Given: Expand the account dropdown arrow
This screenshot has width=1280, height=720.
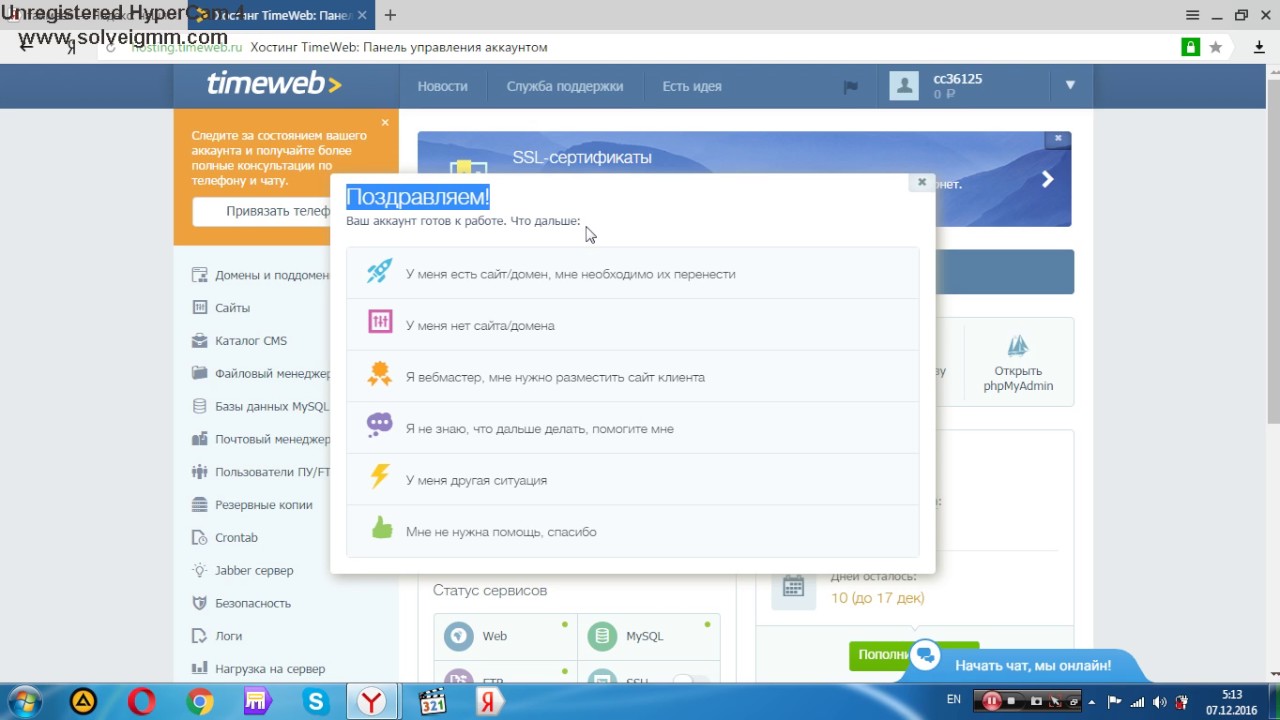Looking at the screenshot, I should (1070, 86).
